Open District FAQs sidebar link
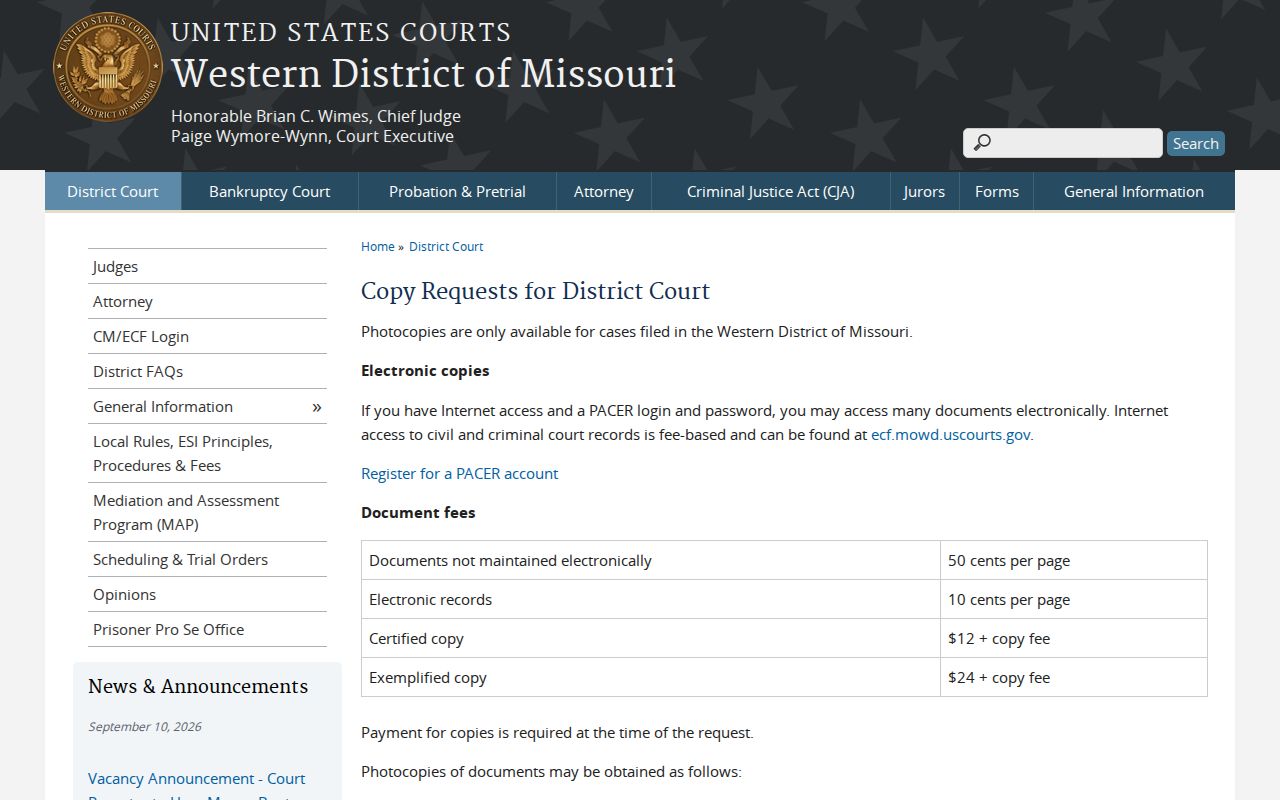Viewport: 1280px width, 800px height. pos(207,371)
